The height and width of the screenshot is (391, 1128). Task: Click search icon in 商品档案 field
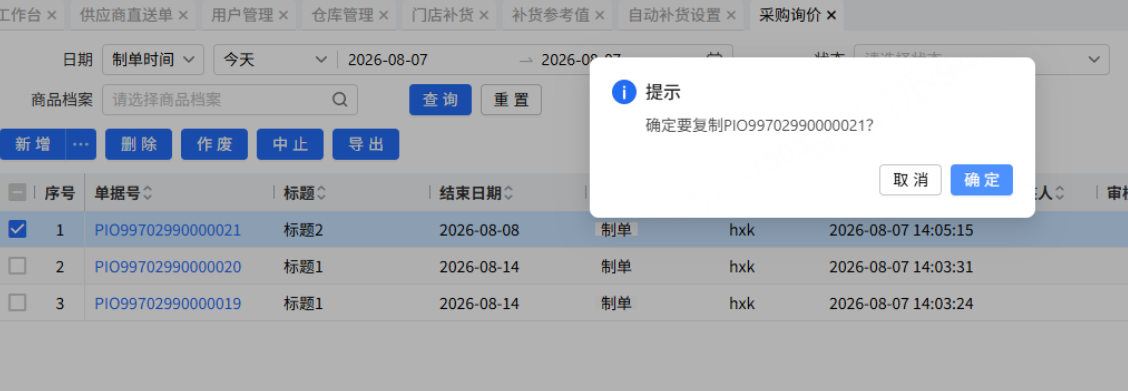(340, 99)
